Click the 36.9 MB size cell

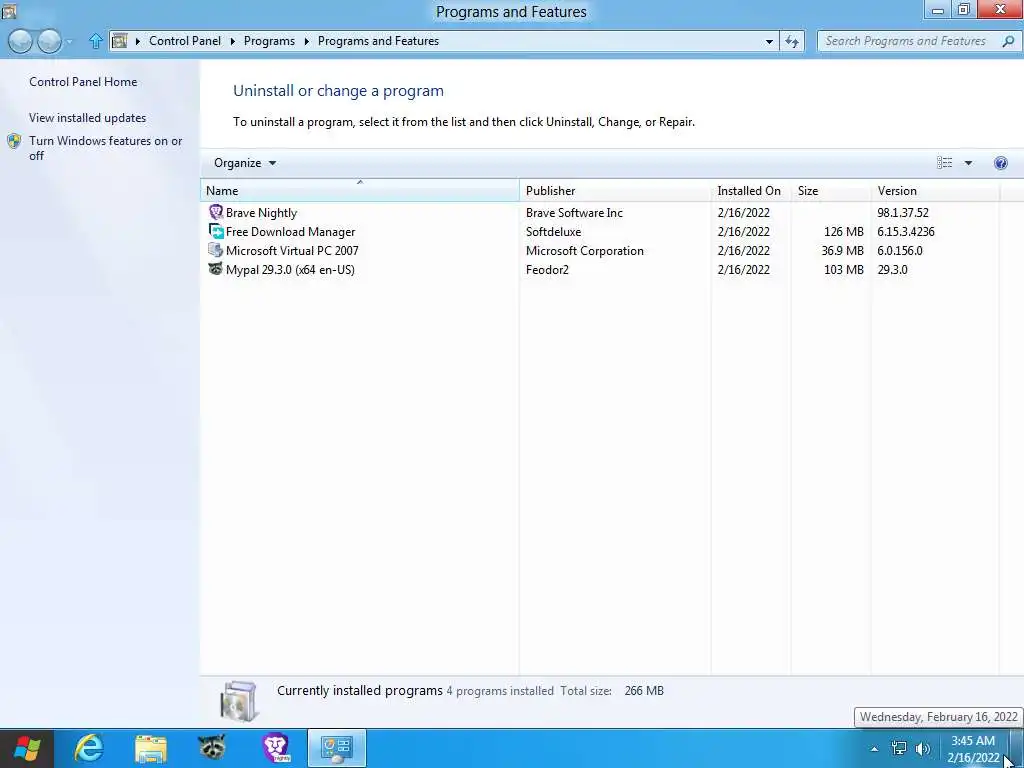pyautogui.click(x=842, y=251)
